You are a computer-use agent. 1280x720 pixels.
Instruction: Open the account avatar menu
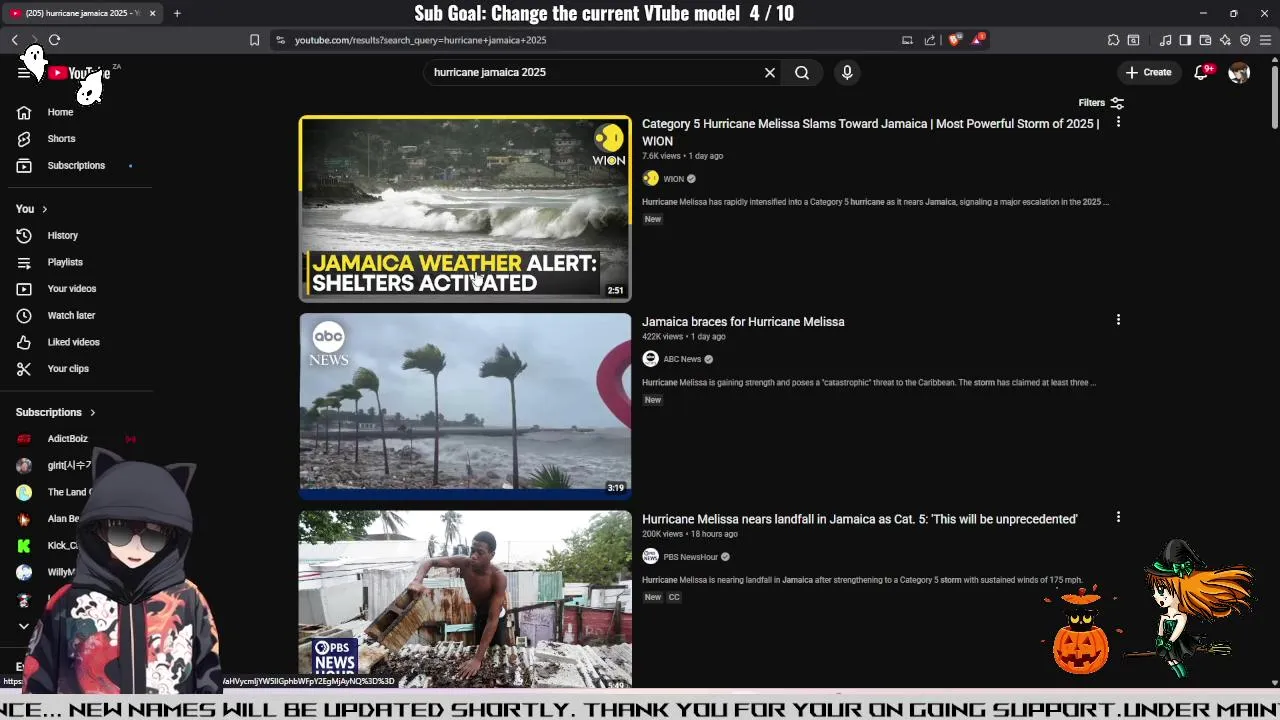pyautogui.click(x=1239, y=72)
